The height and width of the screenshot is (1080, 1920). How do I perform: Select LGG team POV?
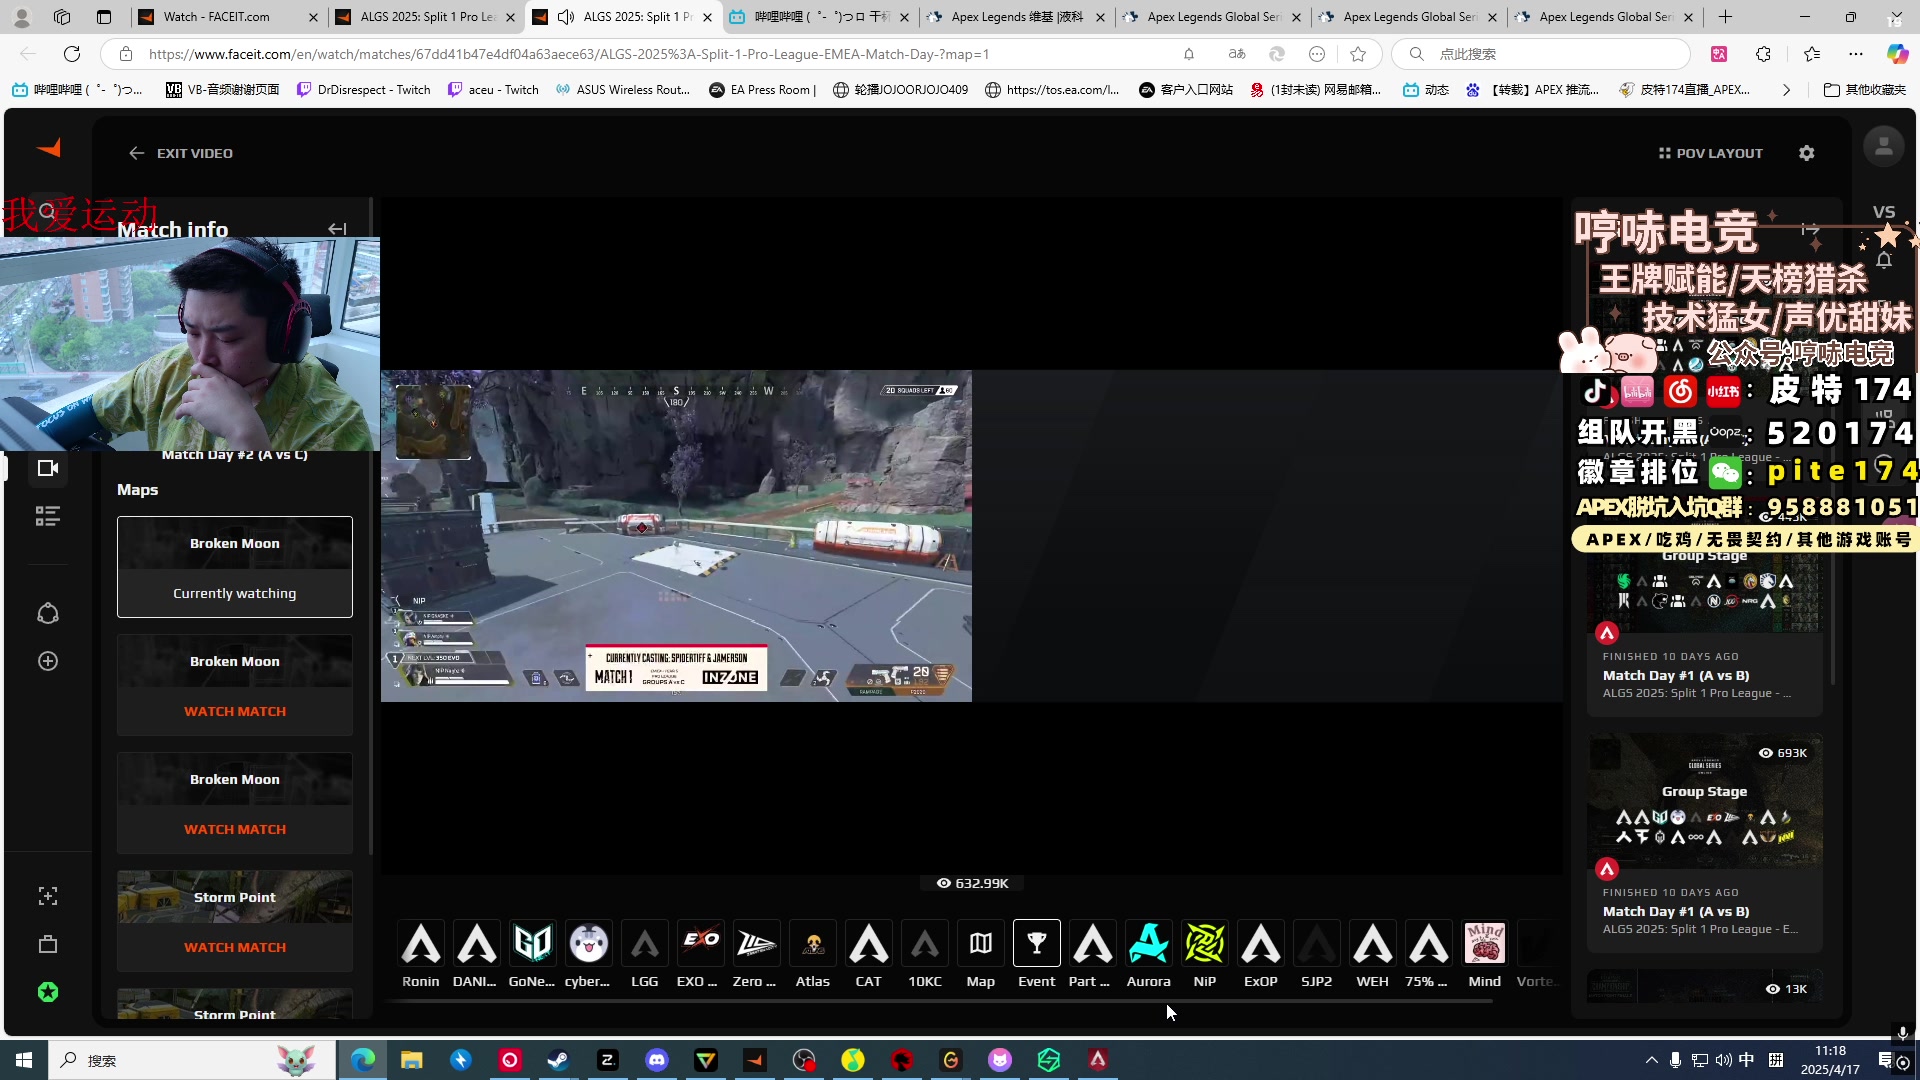[645, 954]
